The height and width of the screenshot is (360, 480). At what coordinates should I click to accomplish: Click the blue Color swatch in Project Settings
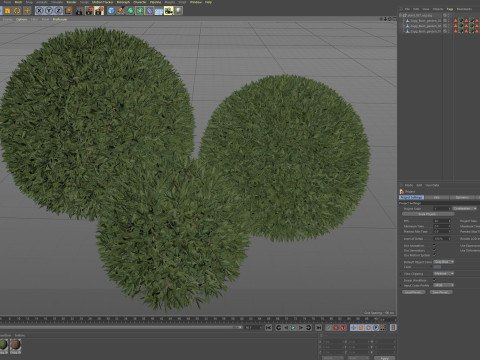coord(437,267)
